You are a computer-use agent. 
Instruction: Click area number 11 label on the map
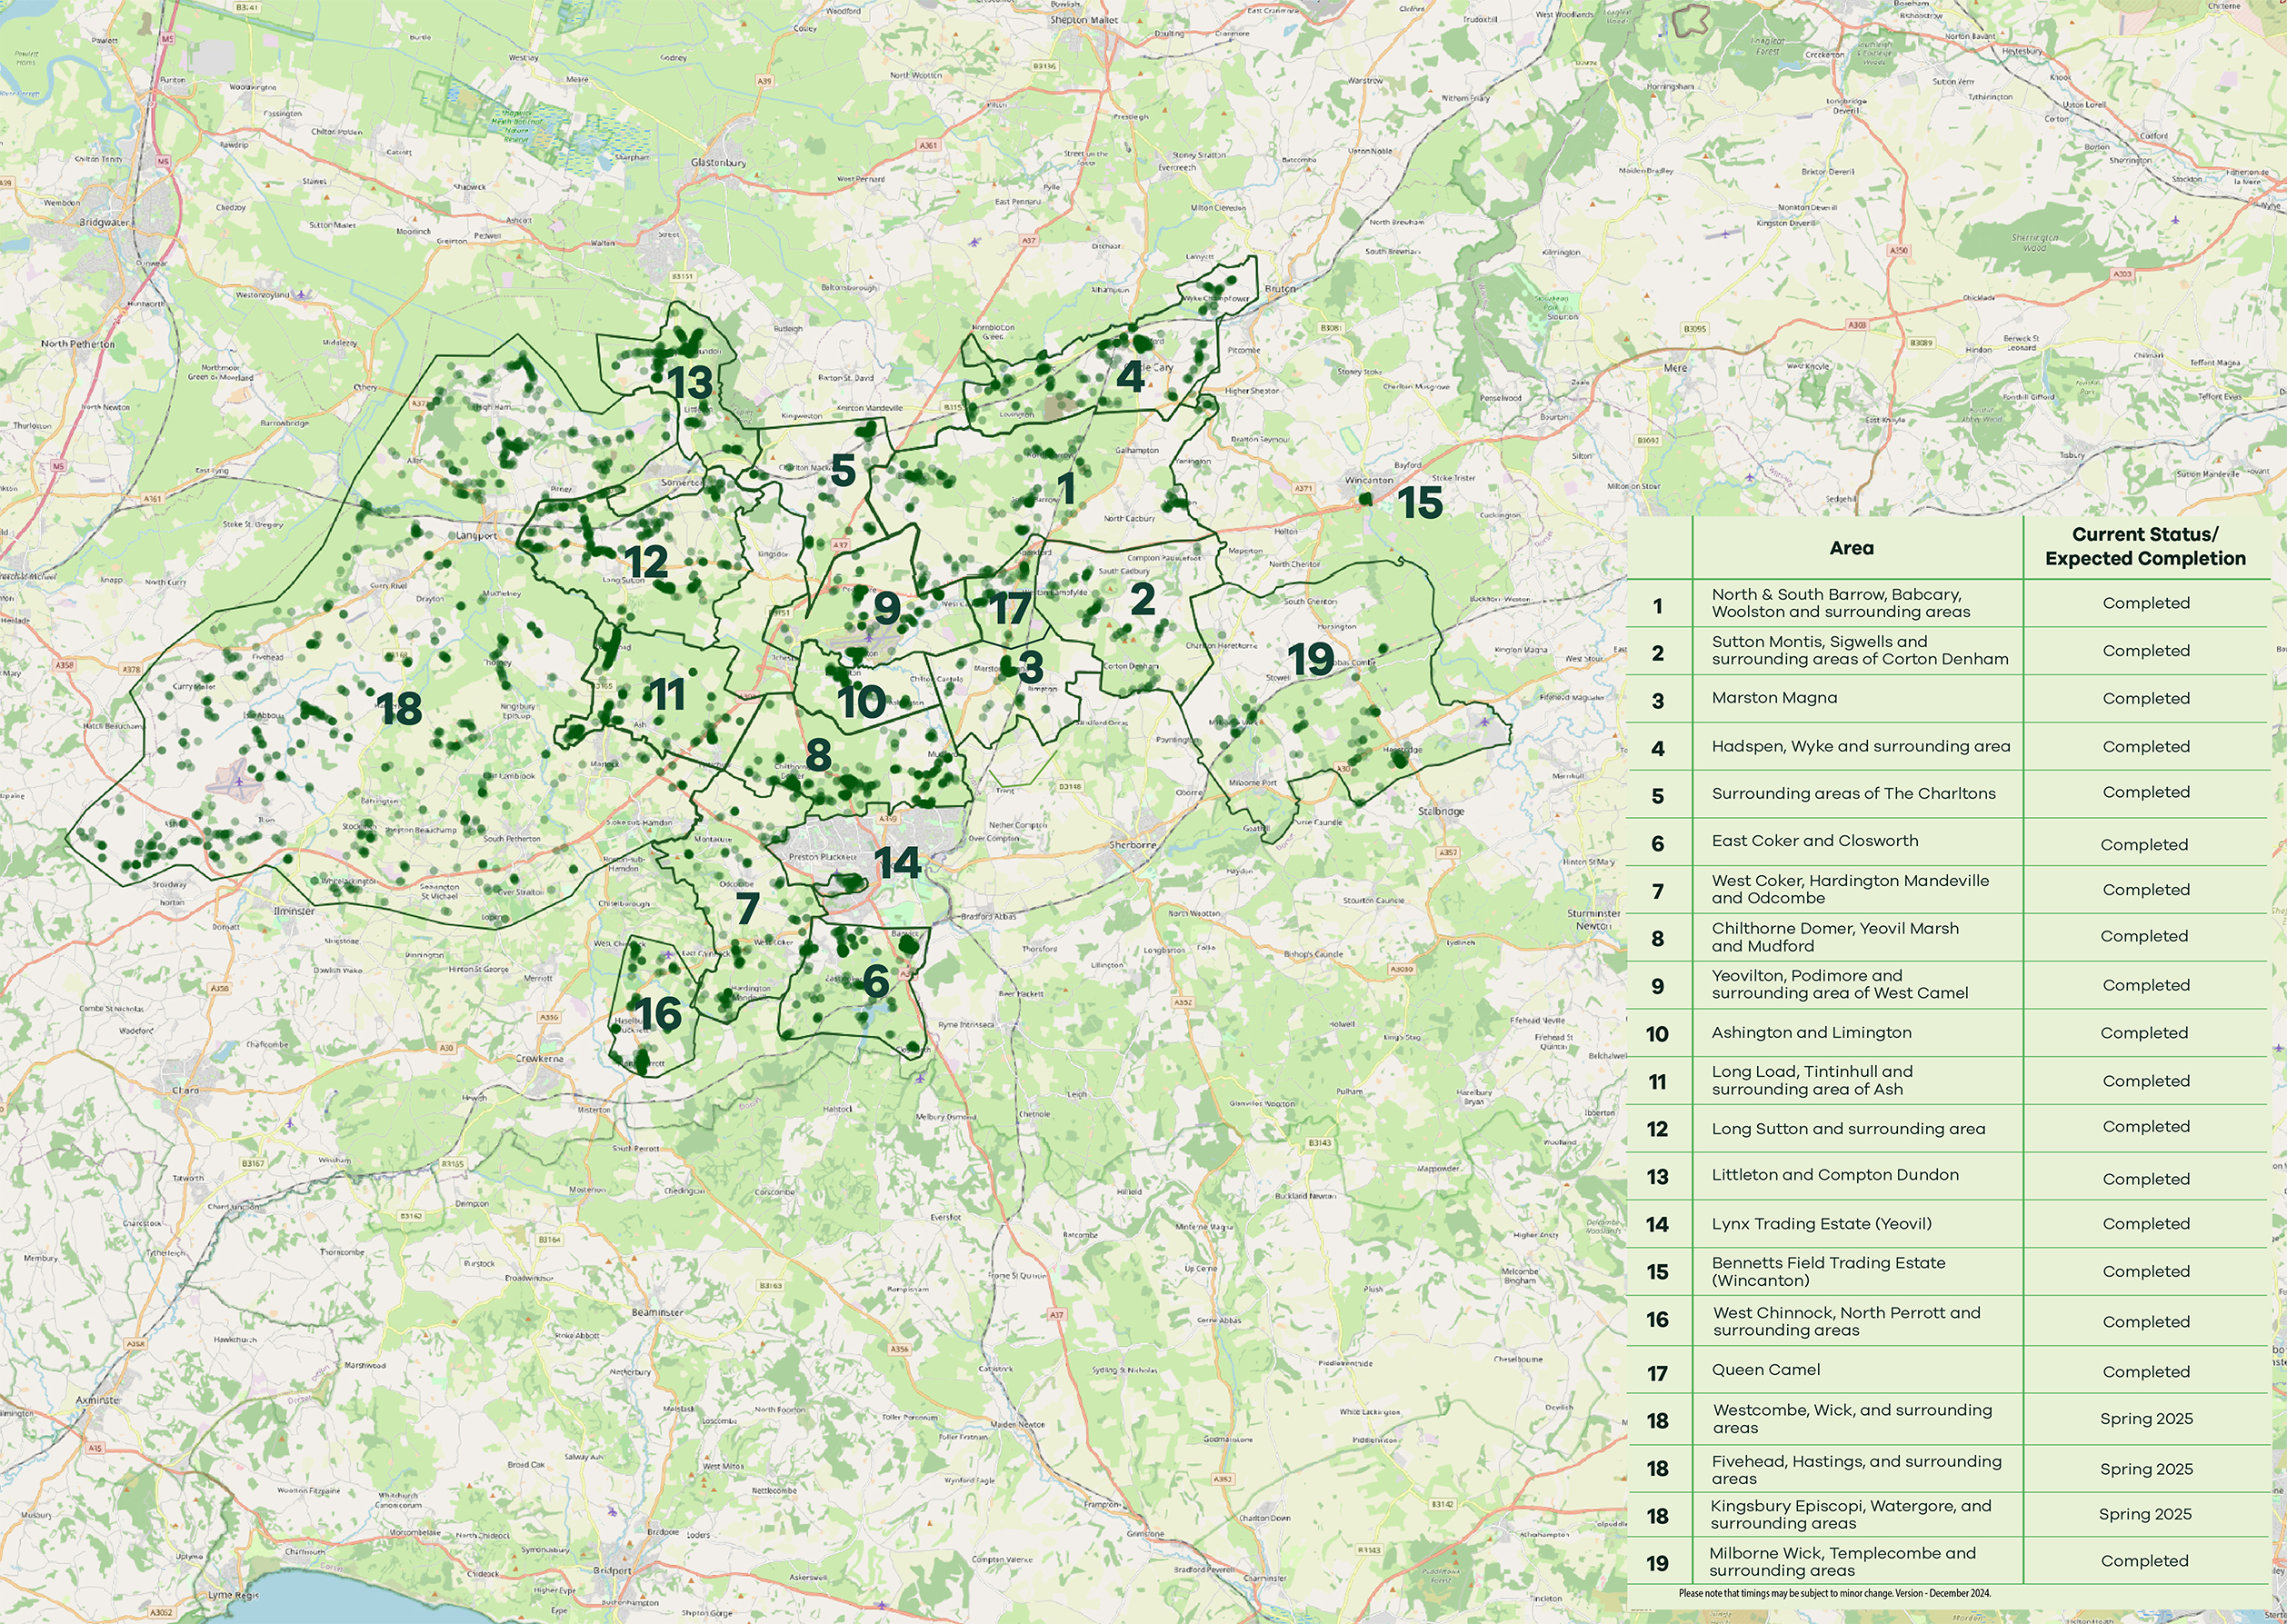[667, 694]
